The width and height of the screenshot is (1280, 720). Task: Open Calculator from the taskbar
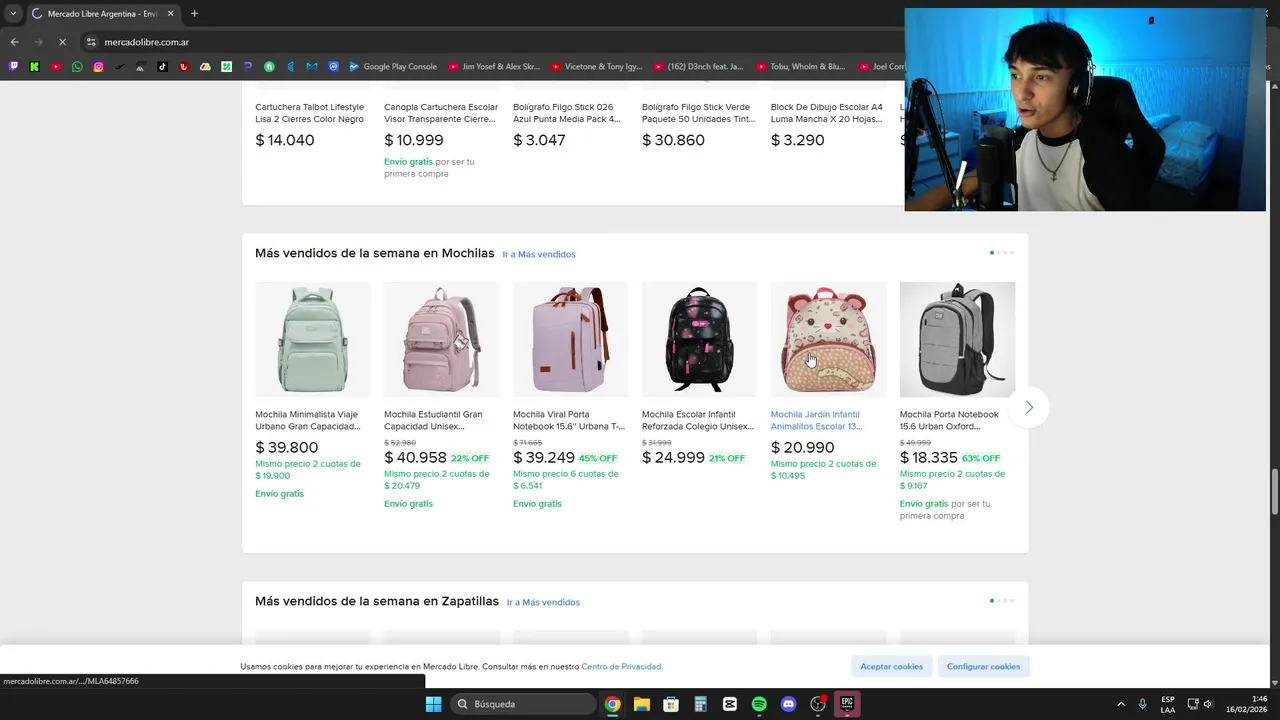[x=700, y=704]
